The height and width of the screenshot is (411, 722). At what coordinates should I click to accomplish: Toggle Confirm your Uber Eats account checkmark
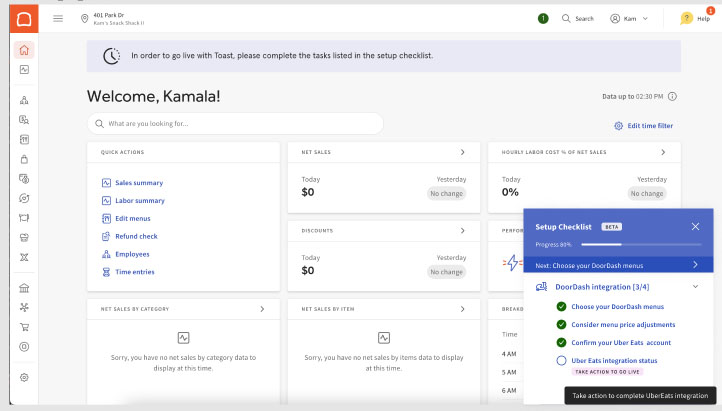coord(561,342)
